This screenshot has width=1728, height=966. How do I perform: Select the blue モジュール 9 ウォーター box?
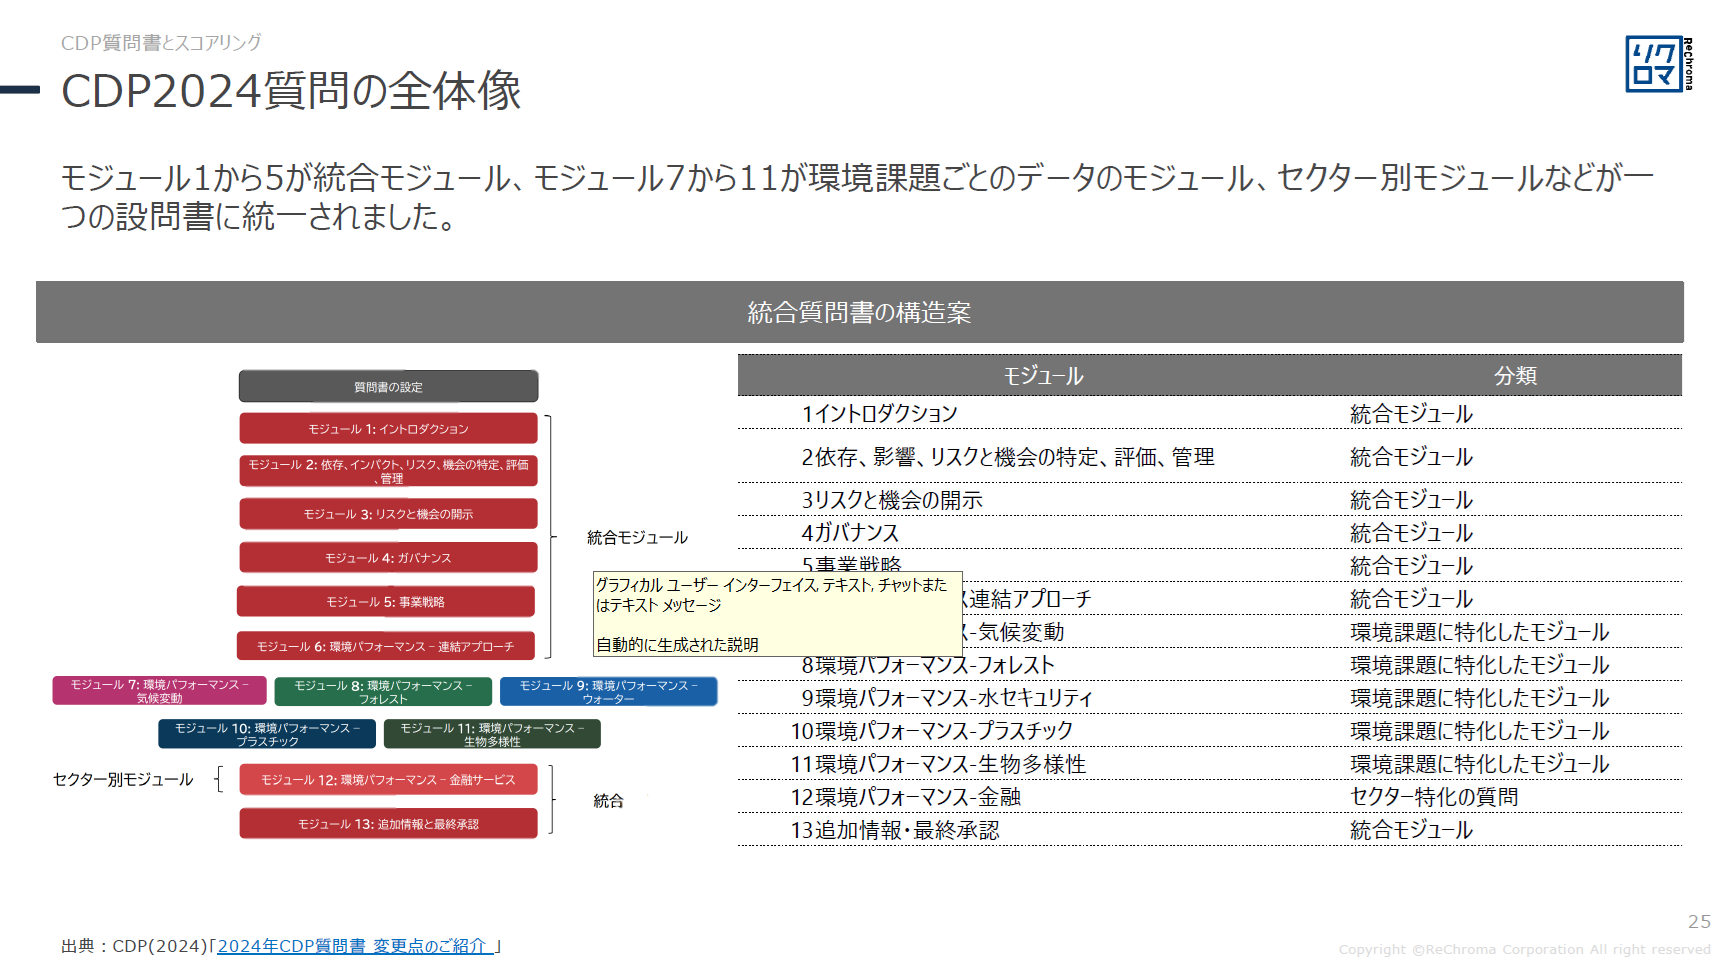point(608,692)
